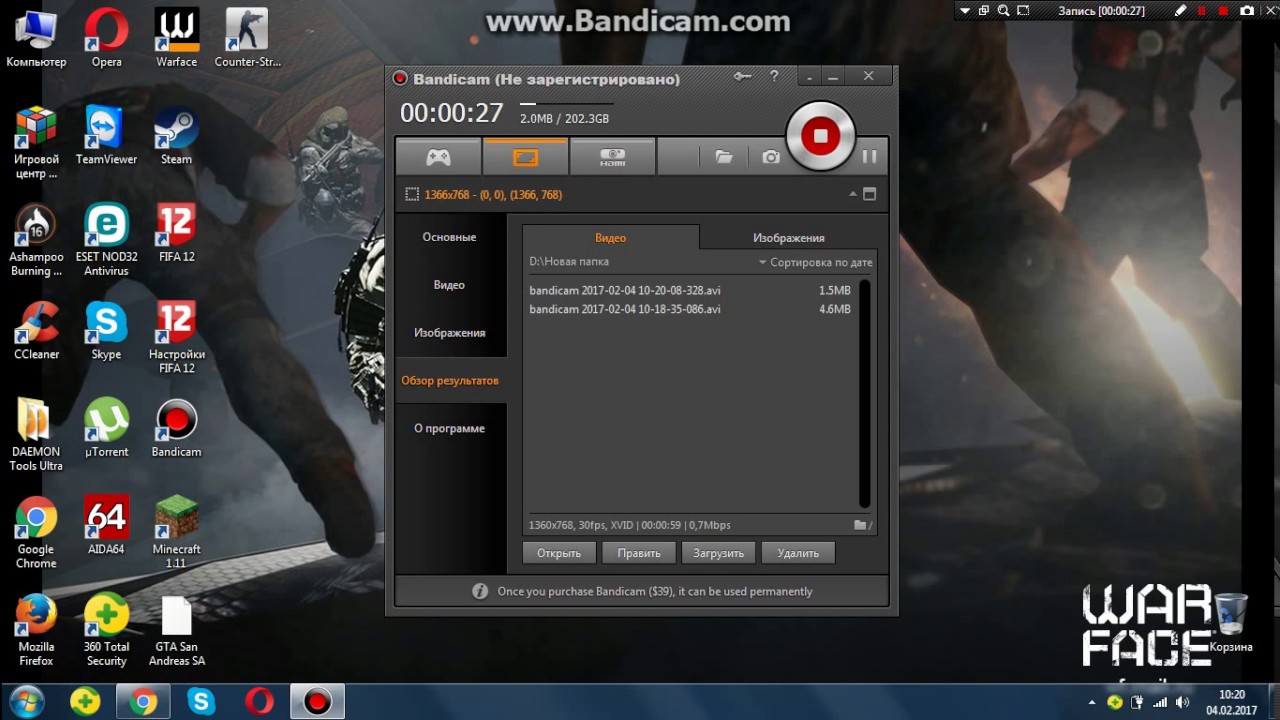Open GTA San Andreas SA desktop file

point(177,630)
